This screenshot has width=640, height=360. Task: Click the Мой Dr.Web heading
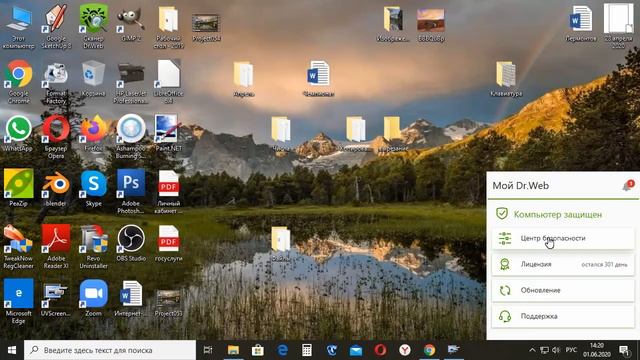pyautogui.click(x=520, y=186)
